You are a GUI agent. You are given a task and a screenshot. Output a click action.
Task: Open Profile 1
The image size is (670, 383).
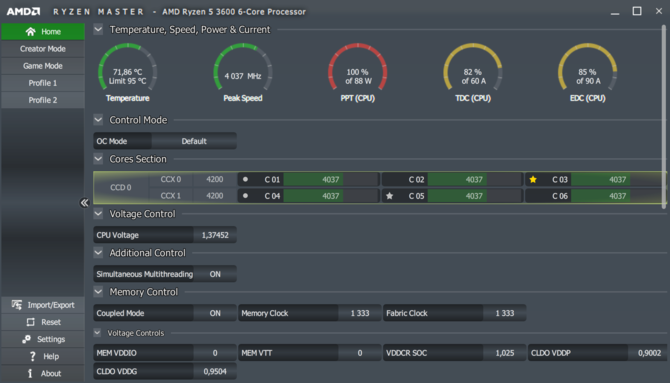43,83
